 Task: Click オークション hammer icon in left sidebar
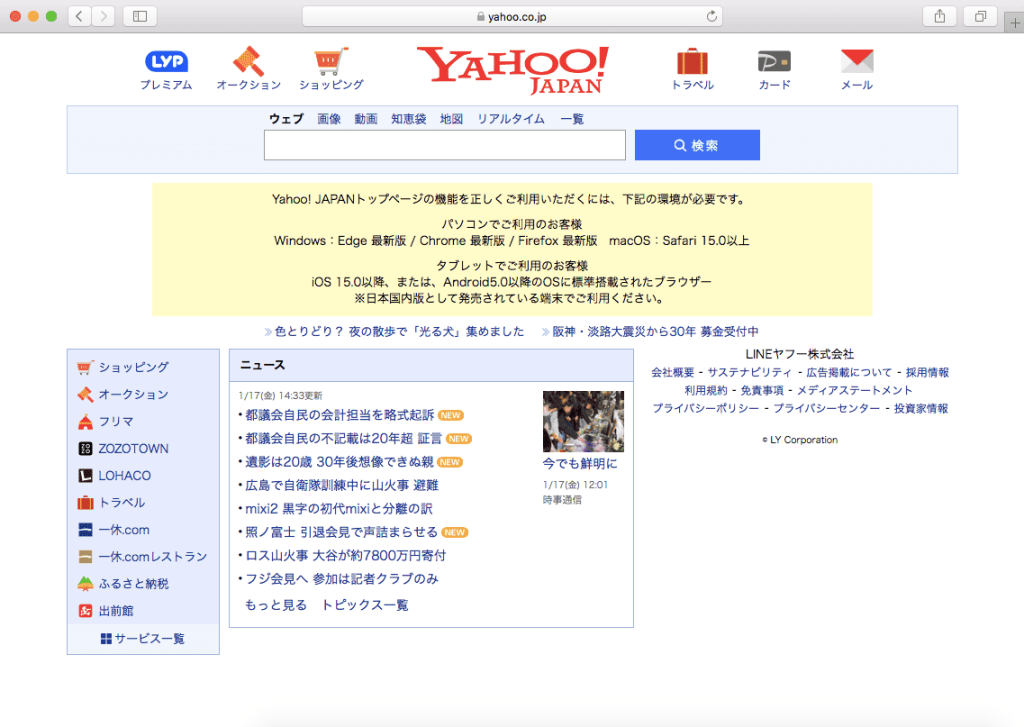85,394
